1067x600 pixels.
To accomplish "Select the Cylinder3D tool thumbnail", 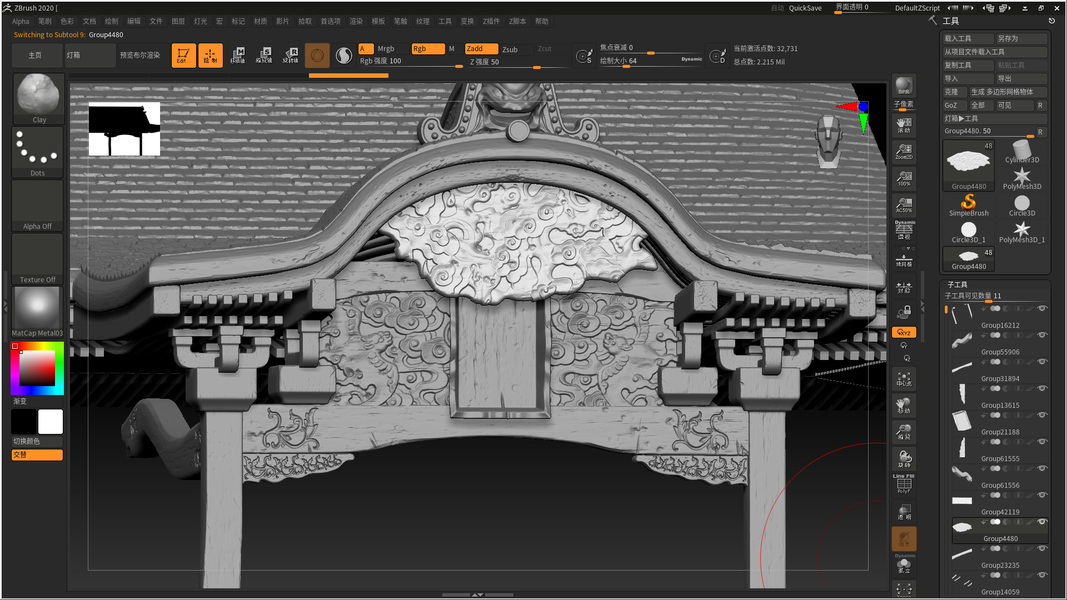I will click(1021, 152).
